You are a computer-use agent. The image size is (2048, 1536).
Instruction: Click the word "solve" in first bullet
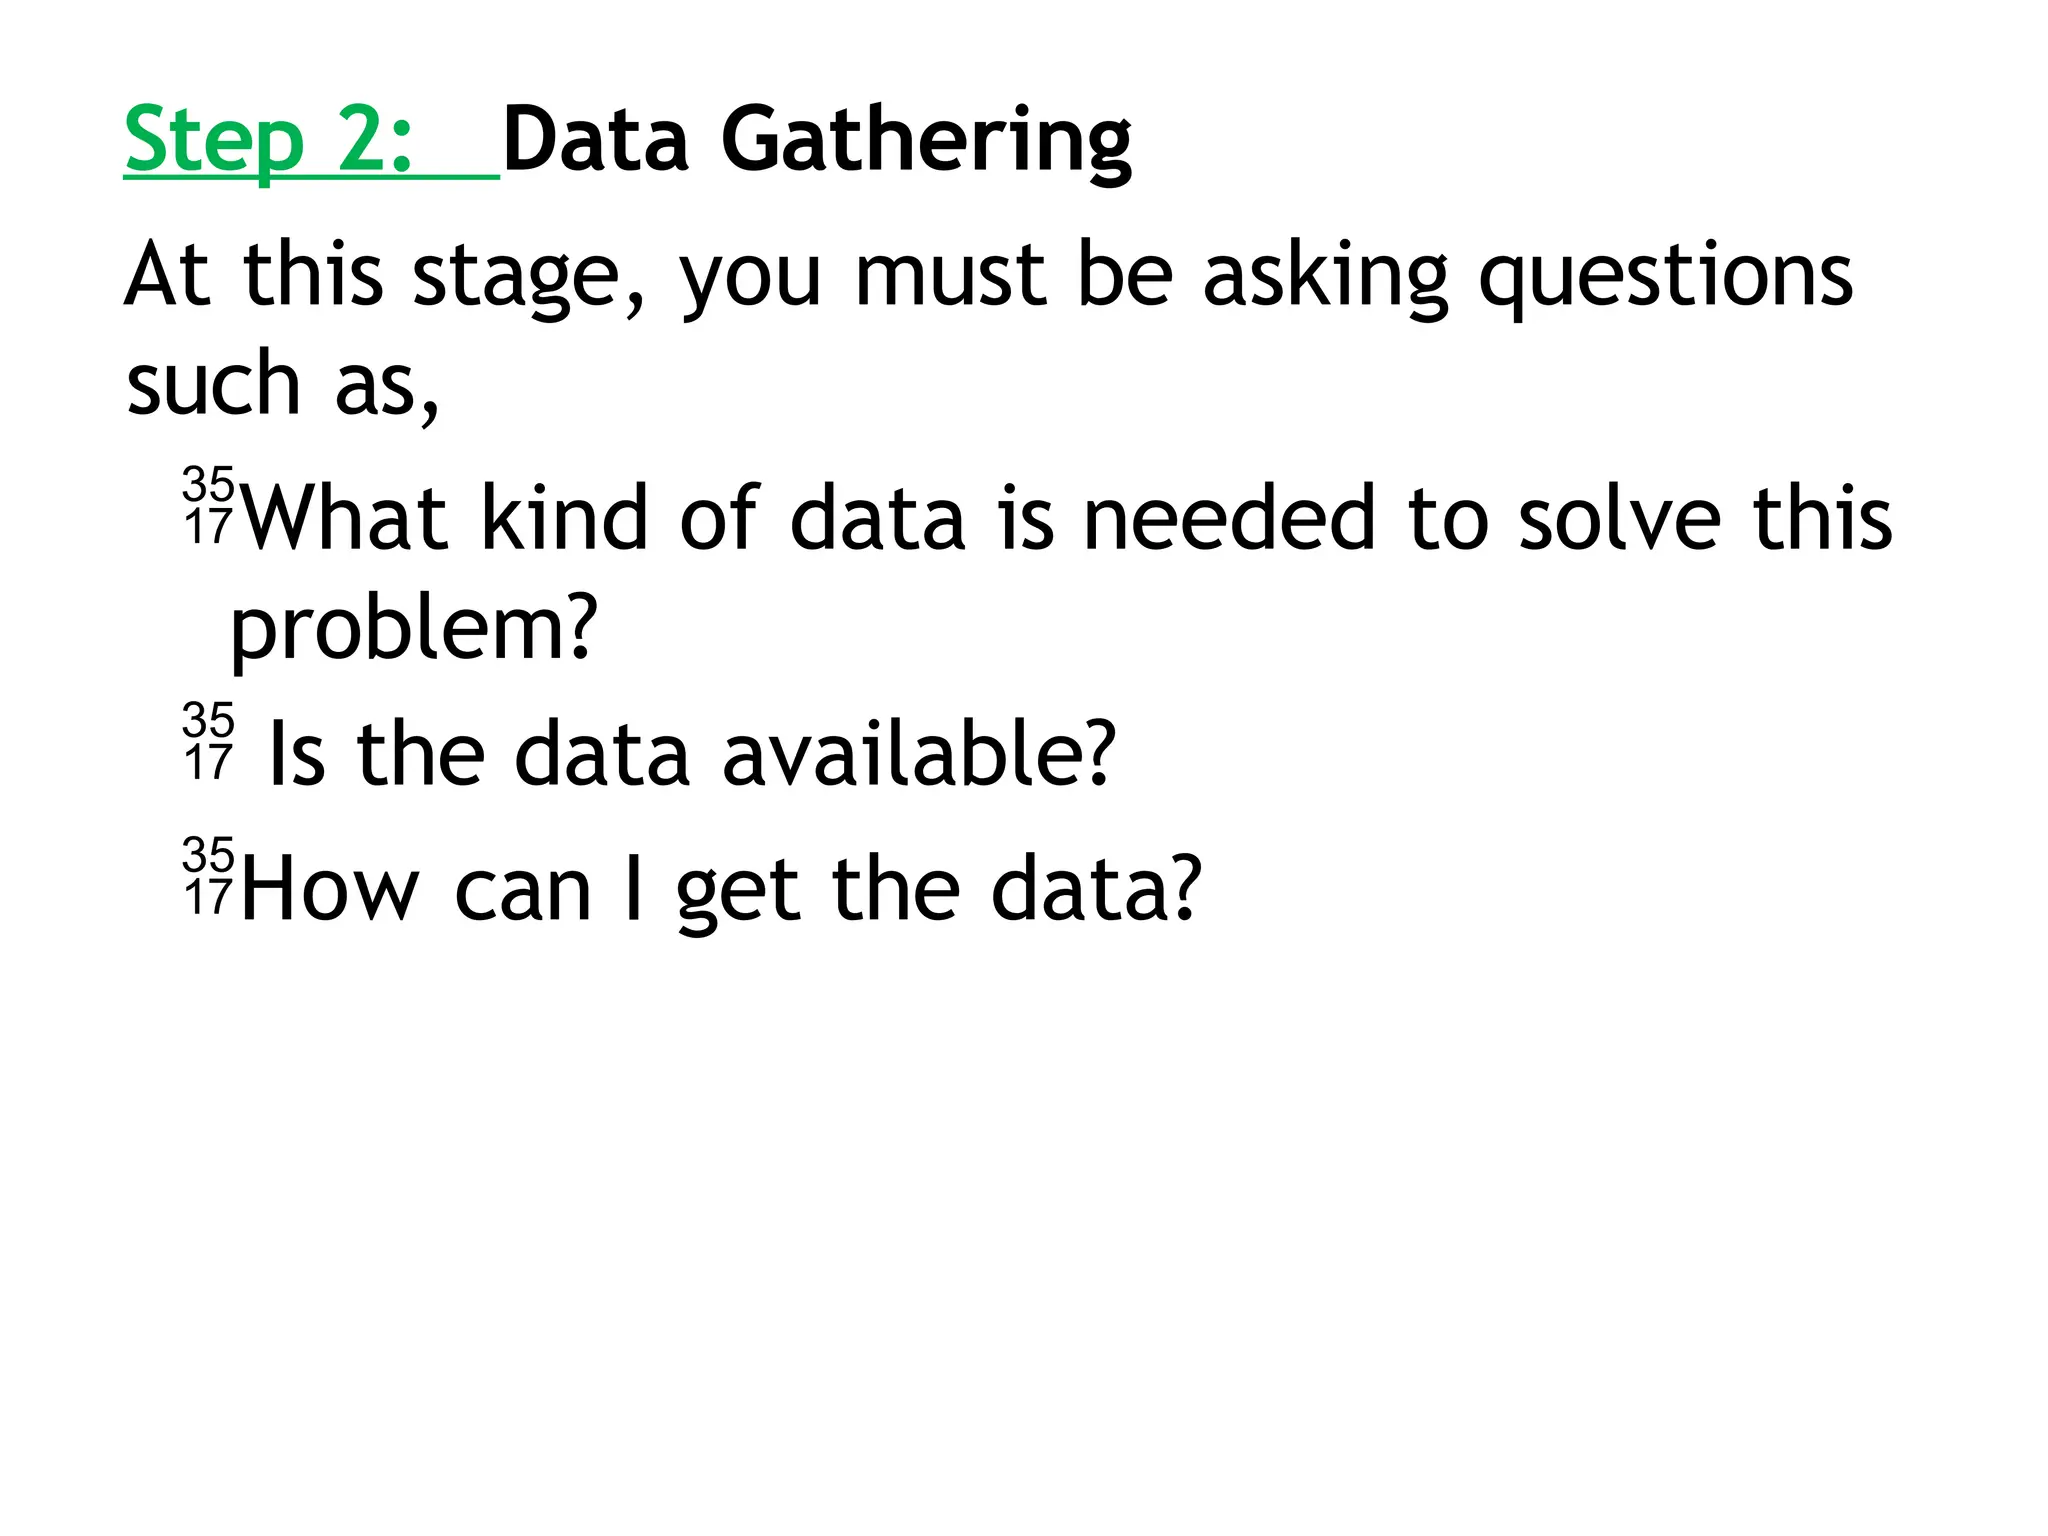(1619, 518)
